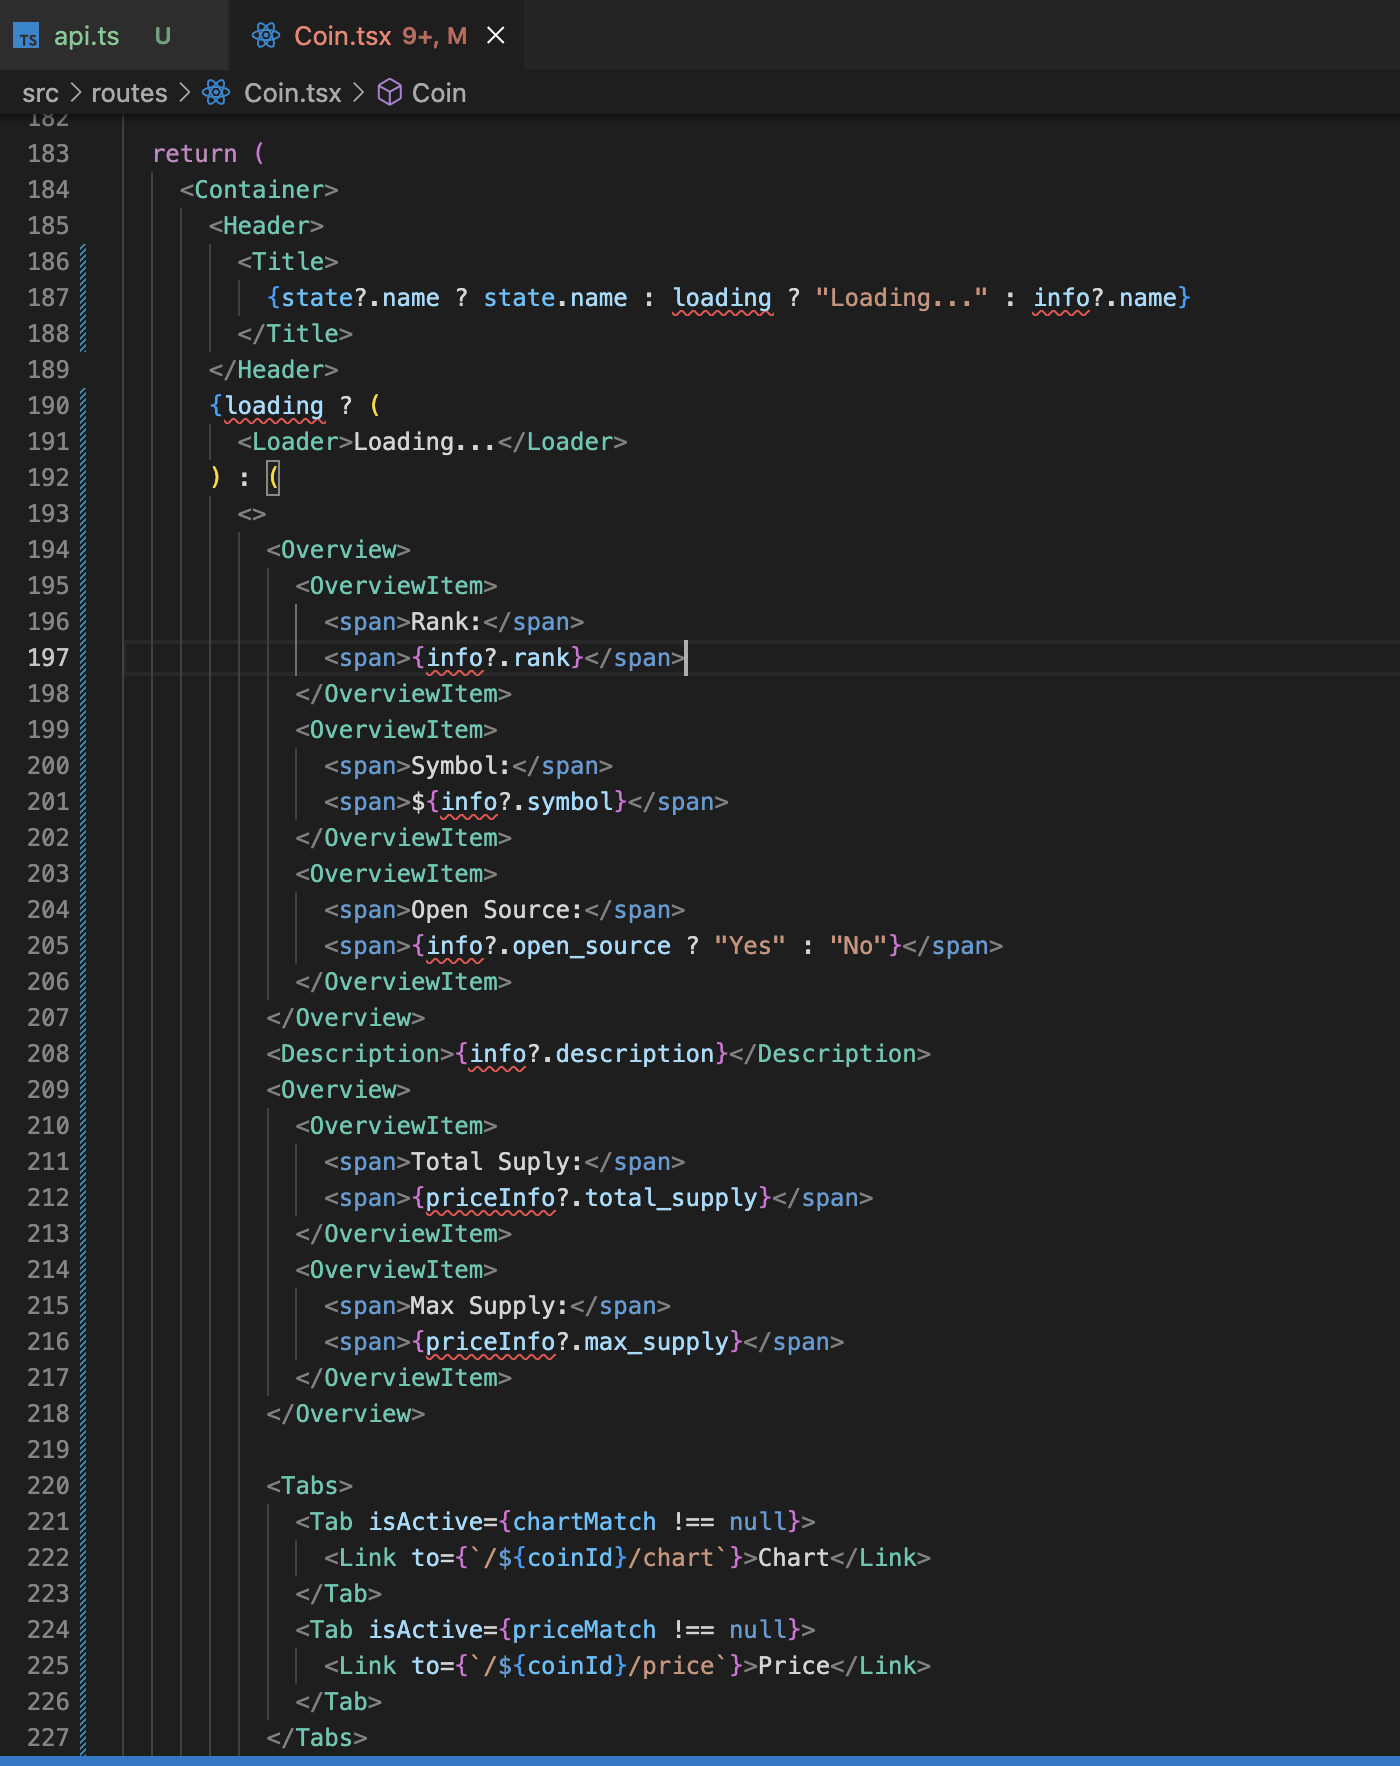Click the breadcrumb chevron after Coin.tsx
Image resolution: width=1400 pixels, height=1766 pixels.
pos(358,93)
